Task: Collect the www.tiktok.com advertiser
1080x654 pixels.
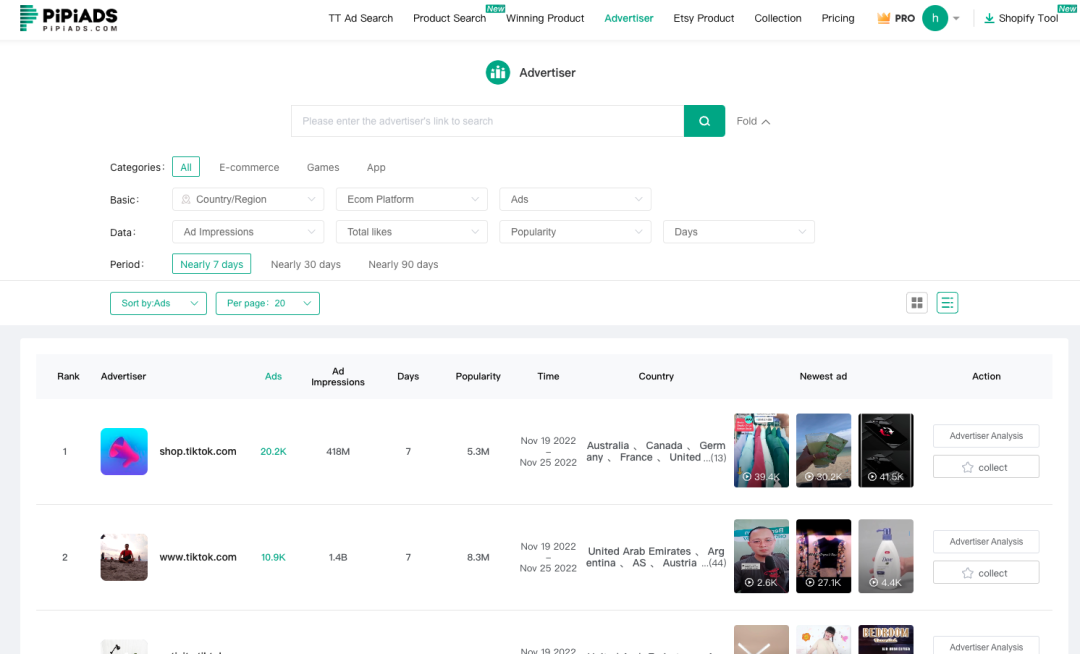Action: (985, 572)
